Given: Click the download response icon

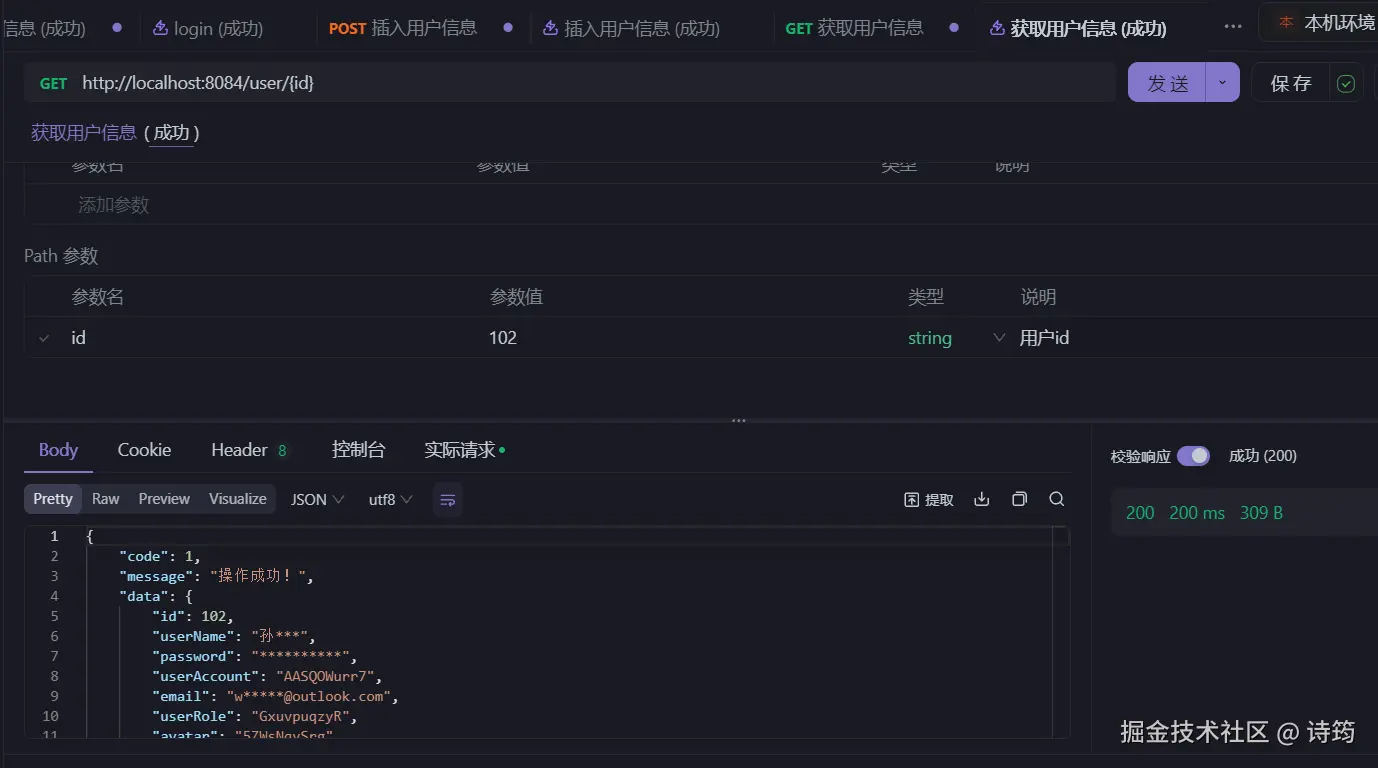Looking at the screenshot, I should 982,498.
